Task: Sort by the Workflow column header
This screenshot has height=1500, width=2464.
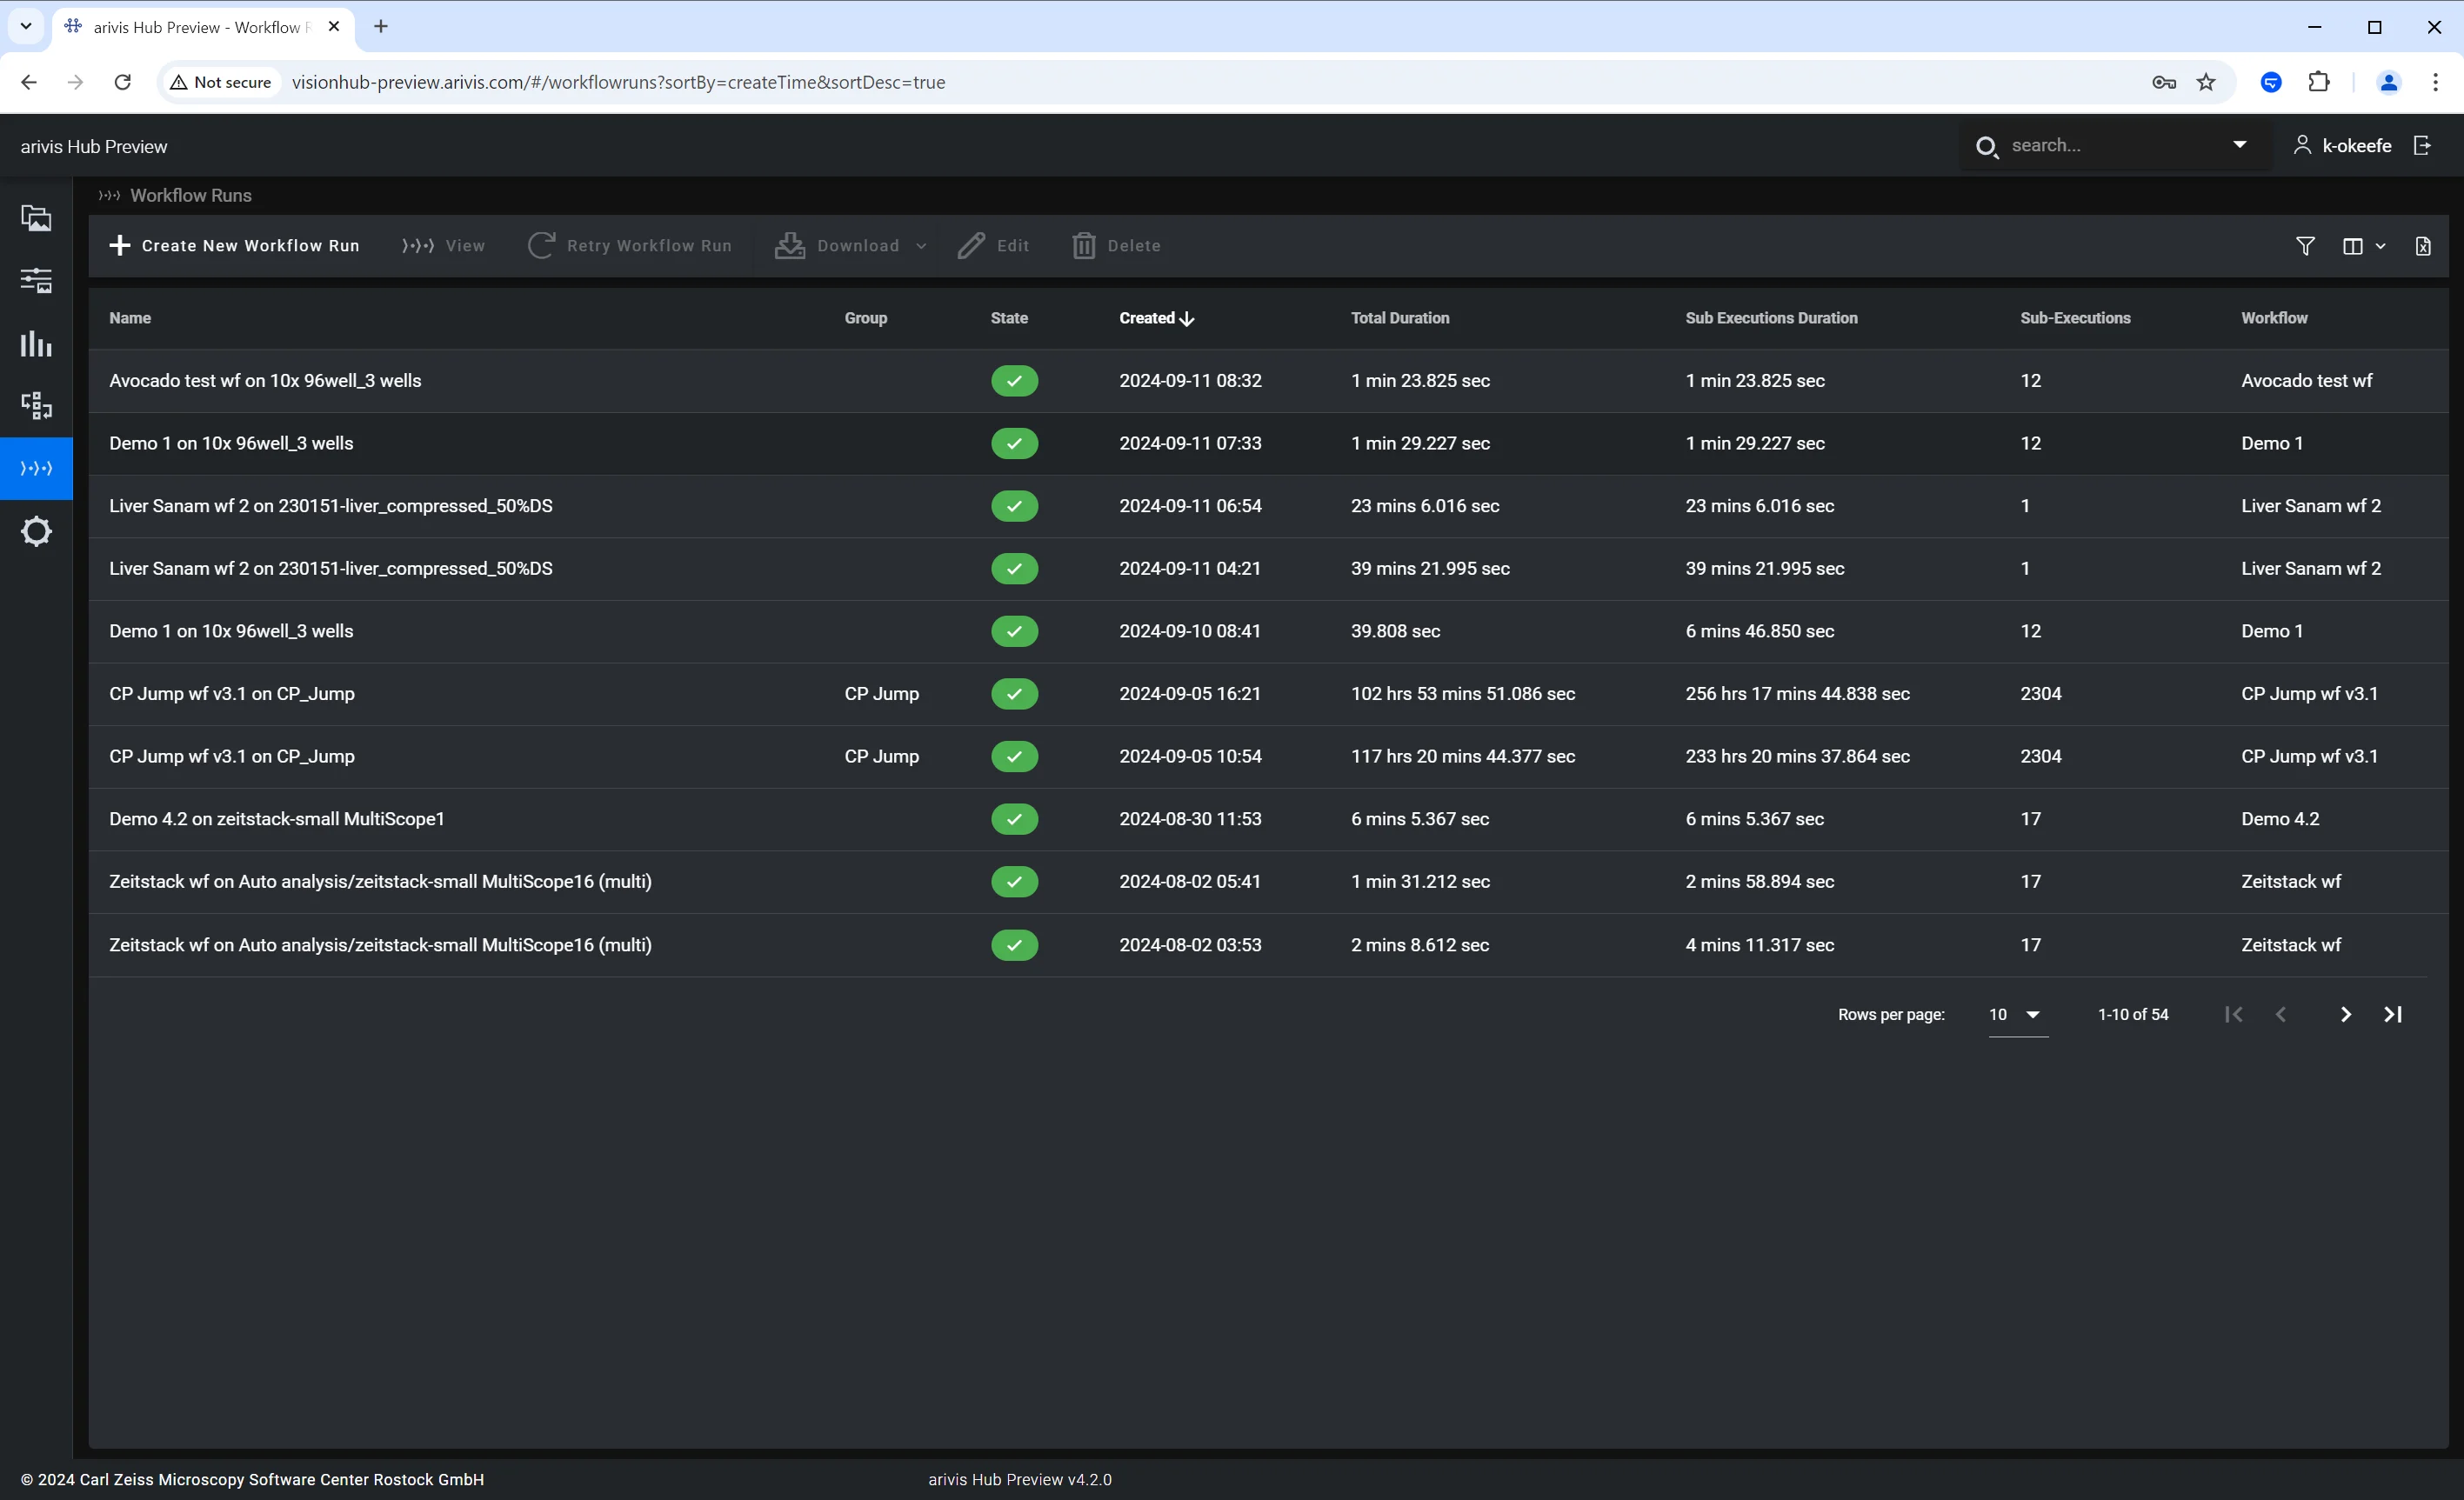Action: pyautogui.click(x=2274, y=318)
